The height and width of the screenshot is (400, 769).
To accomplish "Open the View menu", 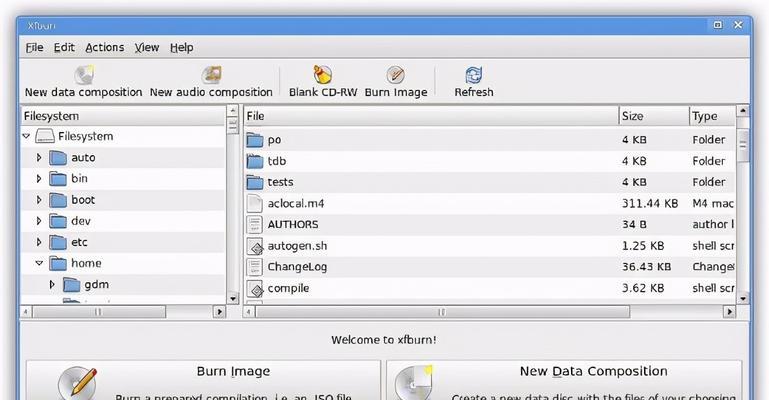I will click(147, 48).
